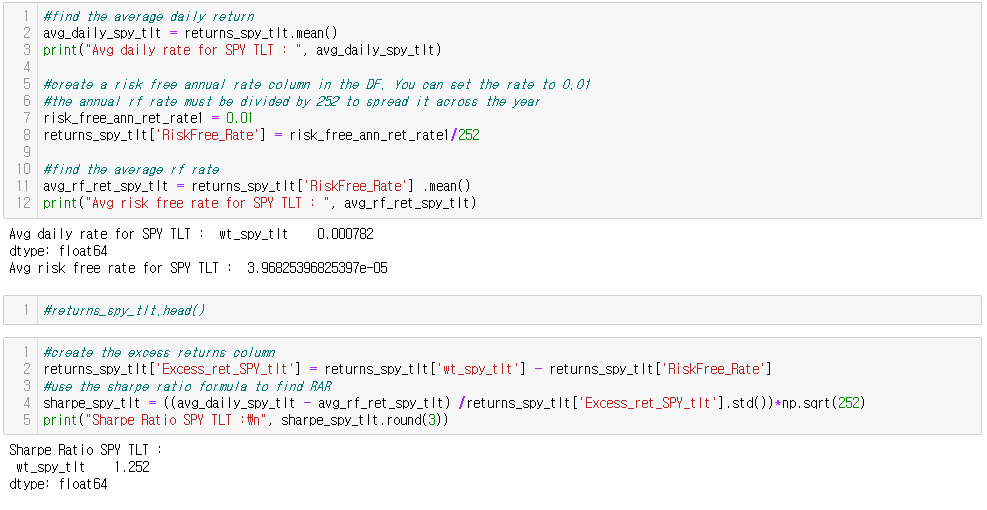Image resolution: width=987 pixels, height=510 pixels.
Task: Click the output text 'Sharpe Ratio SPY TLT :'
Action: 86,450
